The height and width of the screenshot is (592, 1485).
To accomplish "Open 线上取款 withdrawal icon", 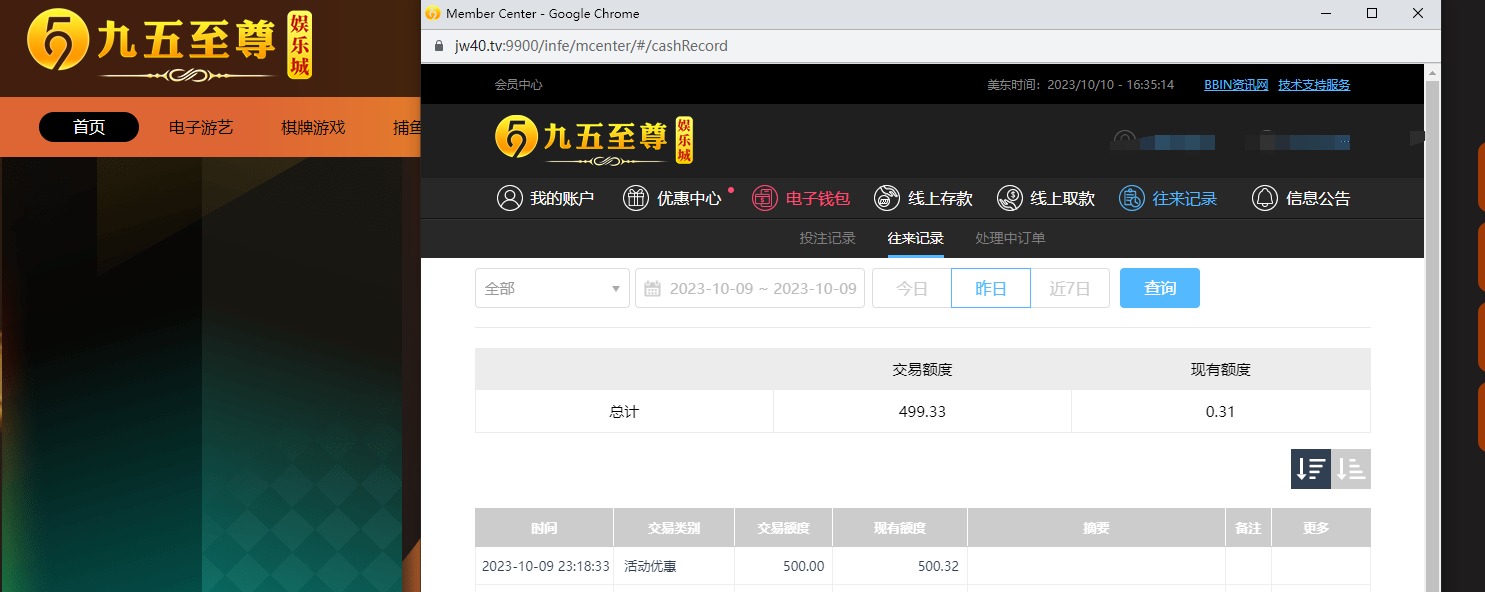I will (x=1010, y=198).
